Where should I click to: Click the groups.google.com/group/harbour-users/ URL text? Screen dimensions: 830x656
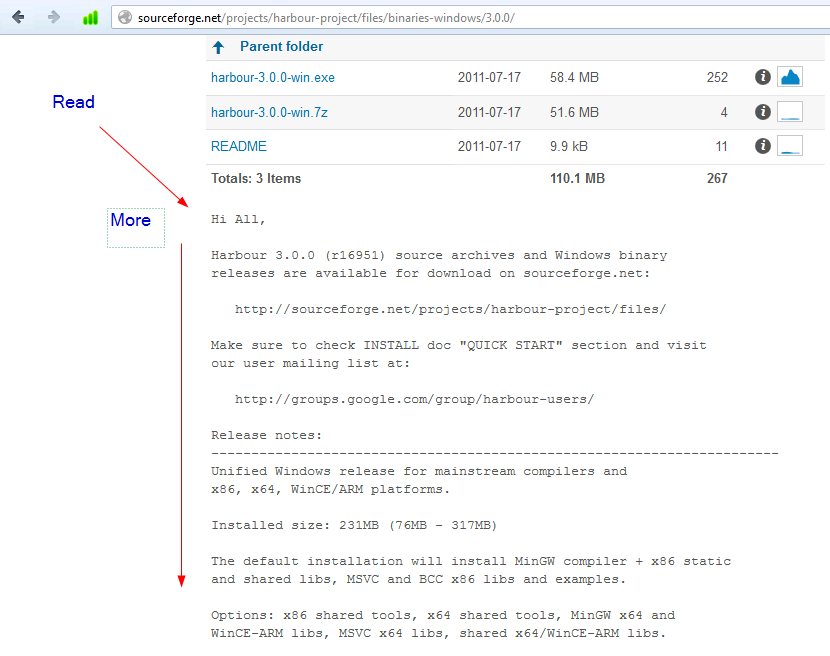click(x=414, y=399)
